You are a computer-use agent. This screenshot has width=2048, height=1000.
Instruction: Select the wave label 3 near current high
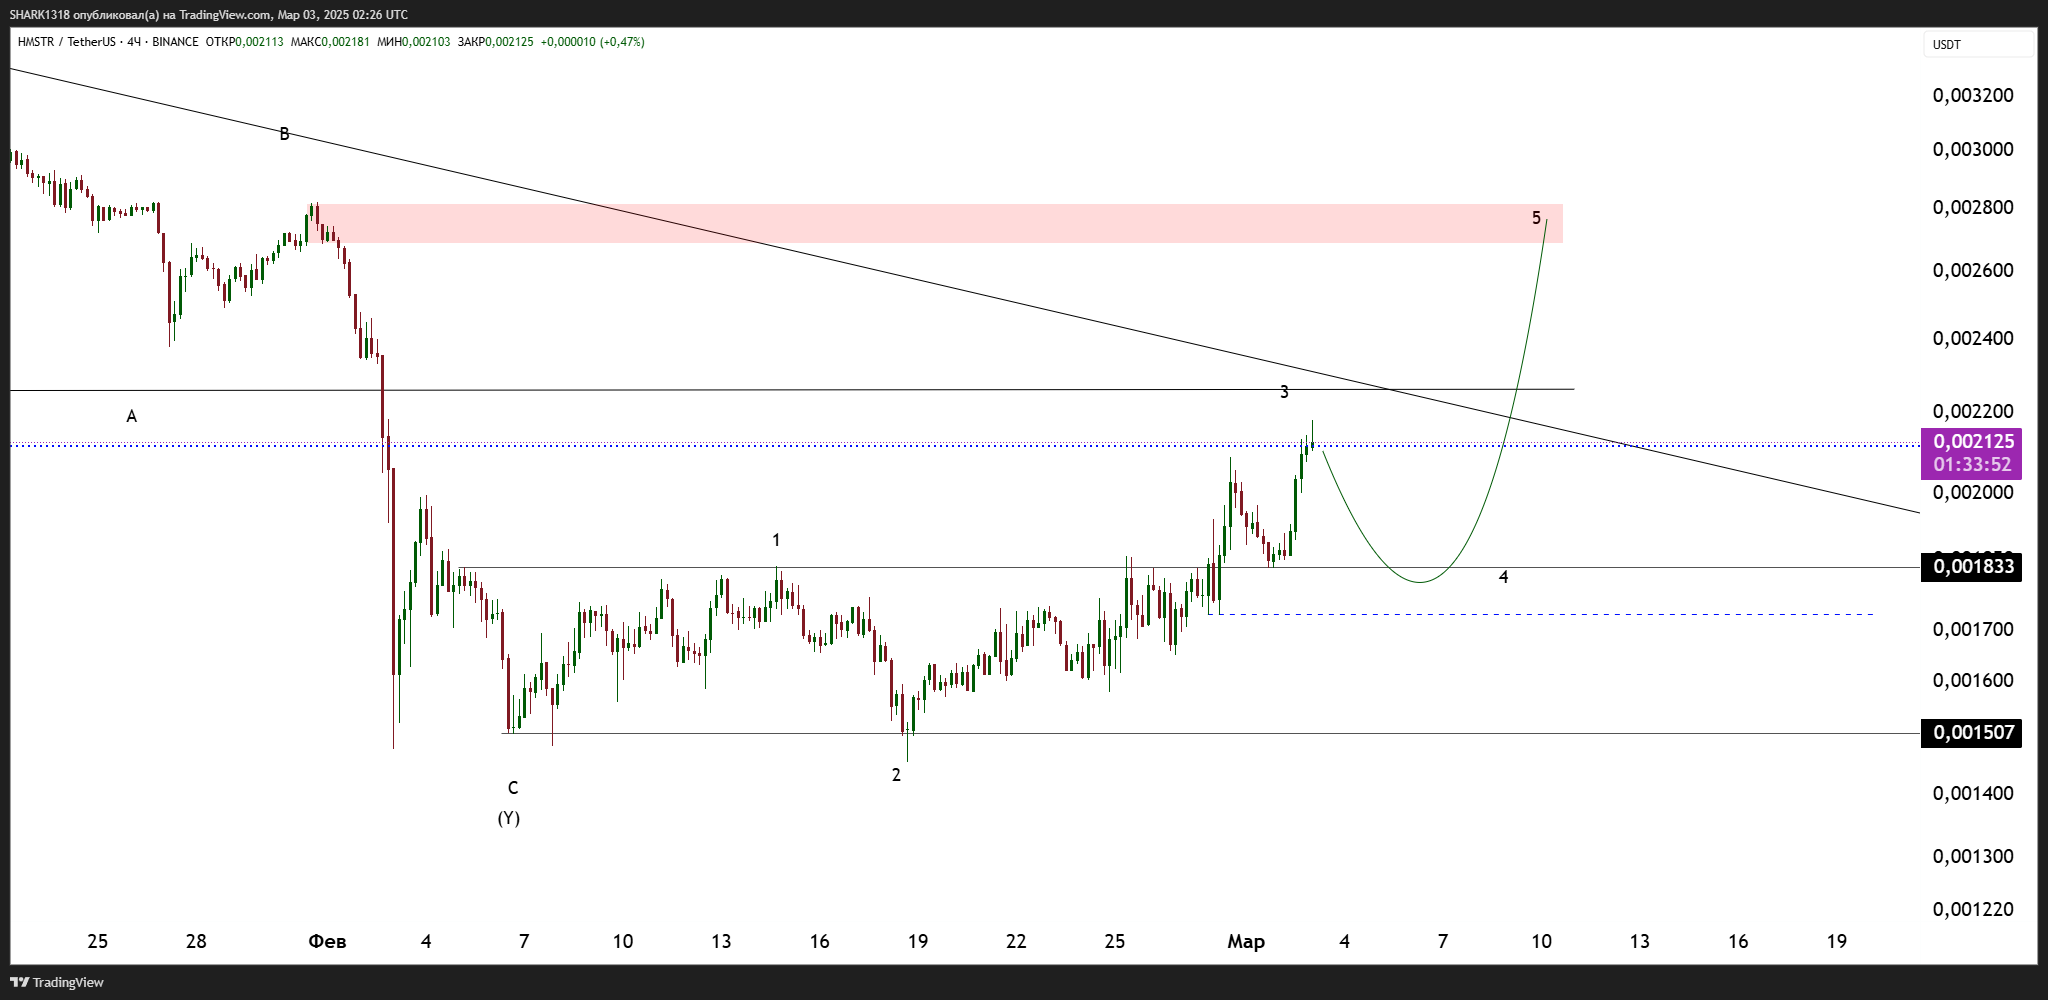(1284, 392)
